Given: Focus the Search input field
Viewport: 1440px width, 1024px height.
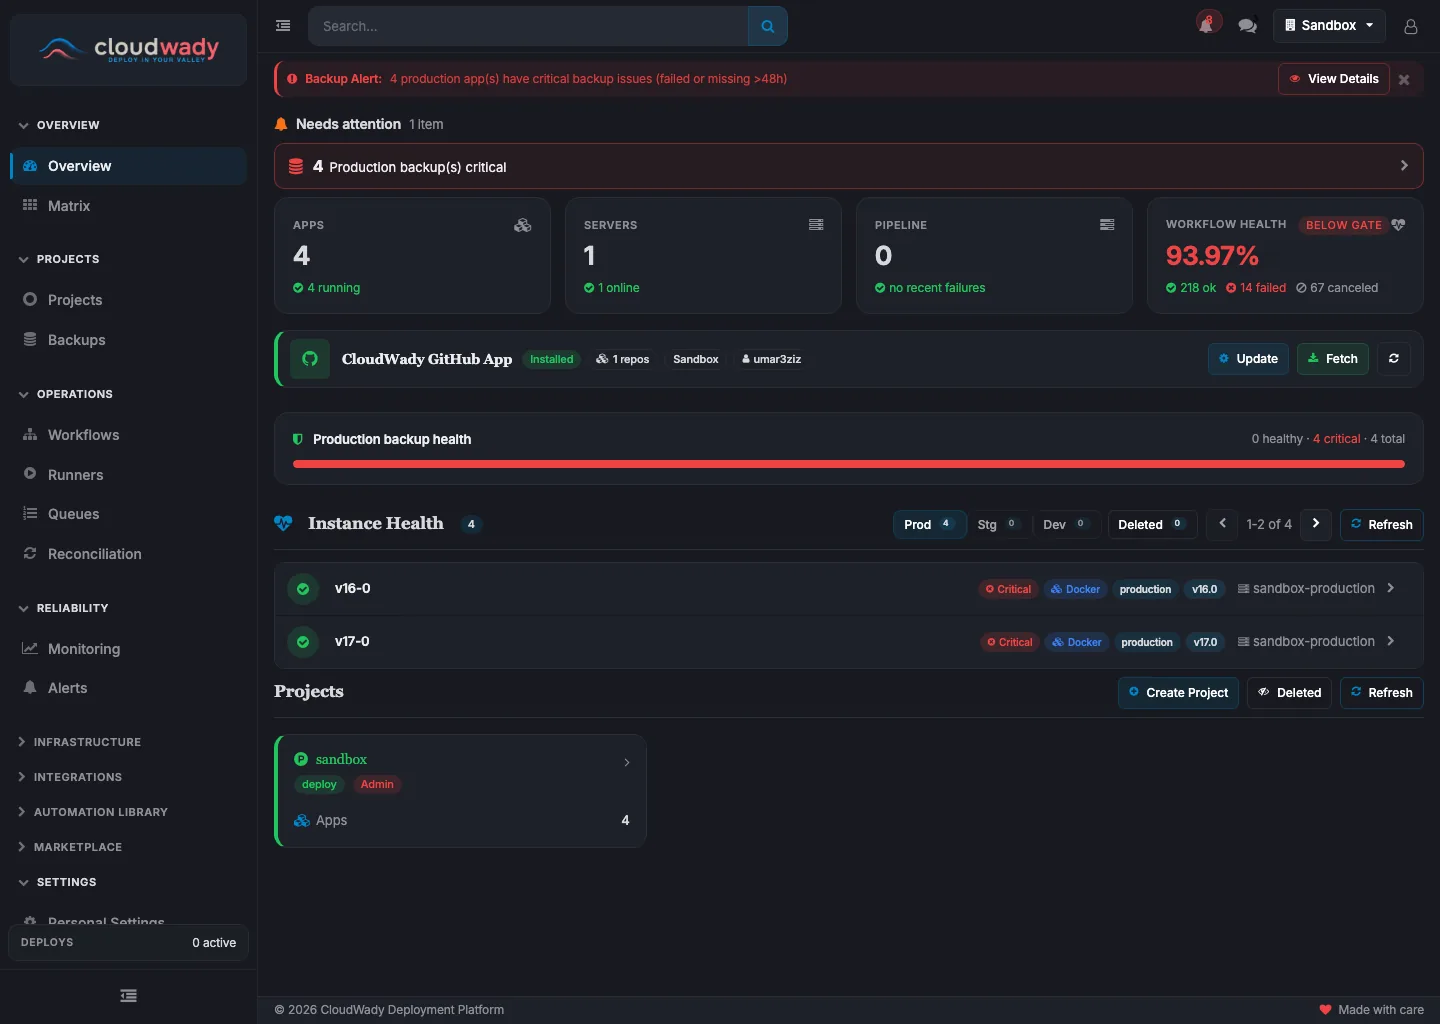Looking at the screenshot, I should tap(528, 26).
